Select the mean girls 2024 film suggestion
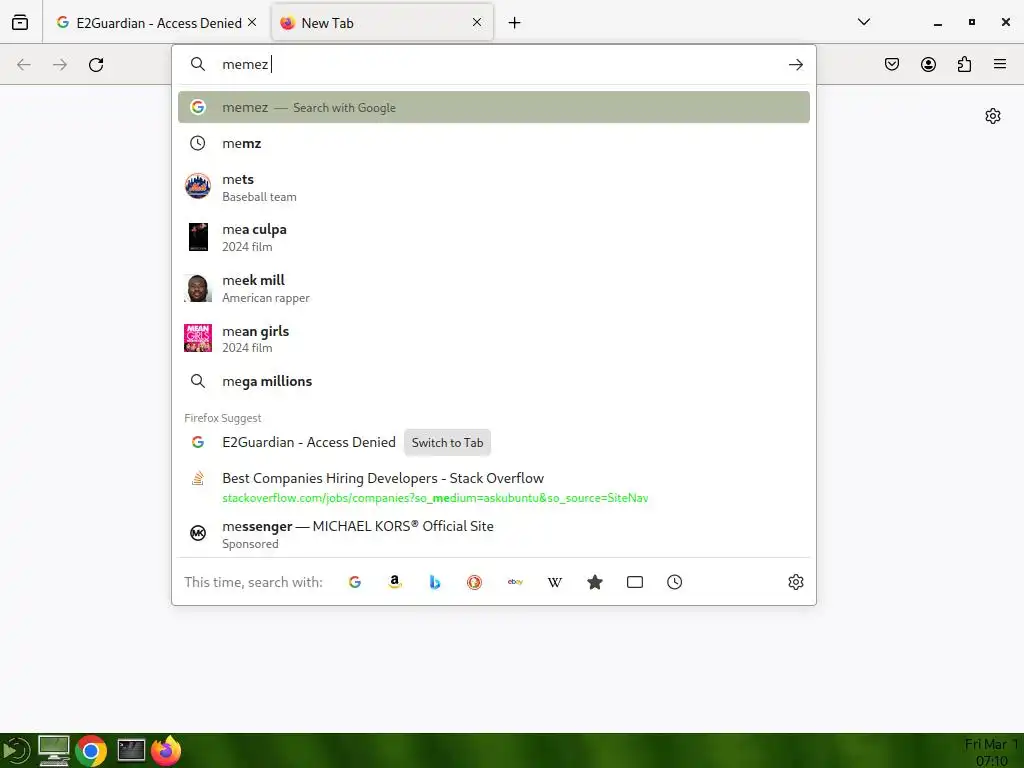 [x=494, y=338]
